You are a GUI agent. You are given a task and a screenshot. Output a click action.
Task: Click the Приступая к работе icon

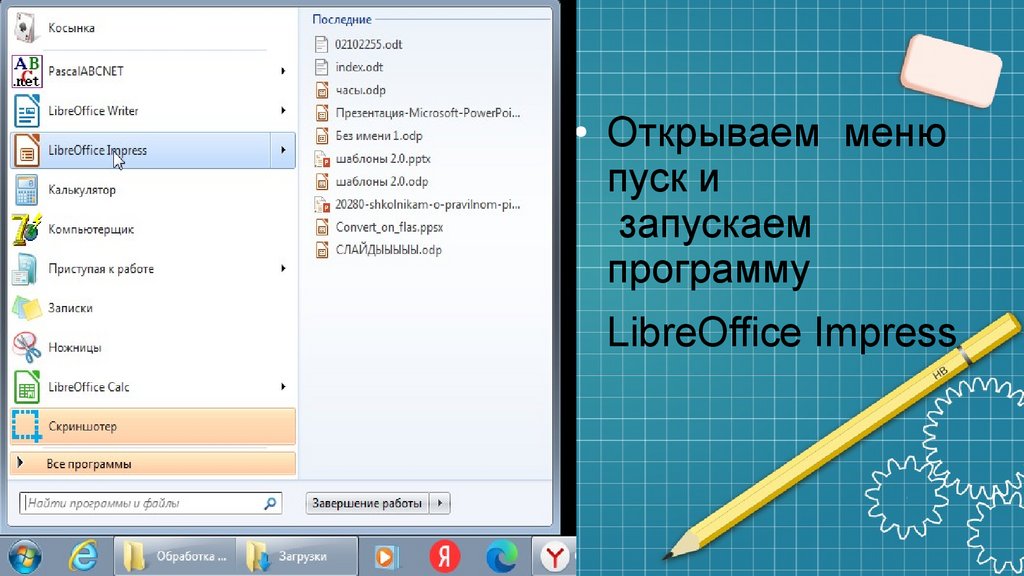(x=27, y=268)
